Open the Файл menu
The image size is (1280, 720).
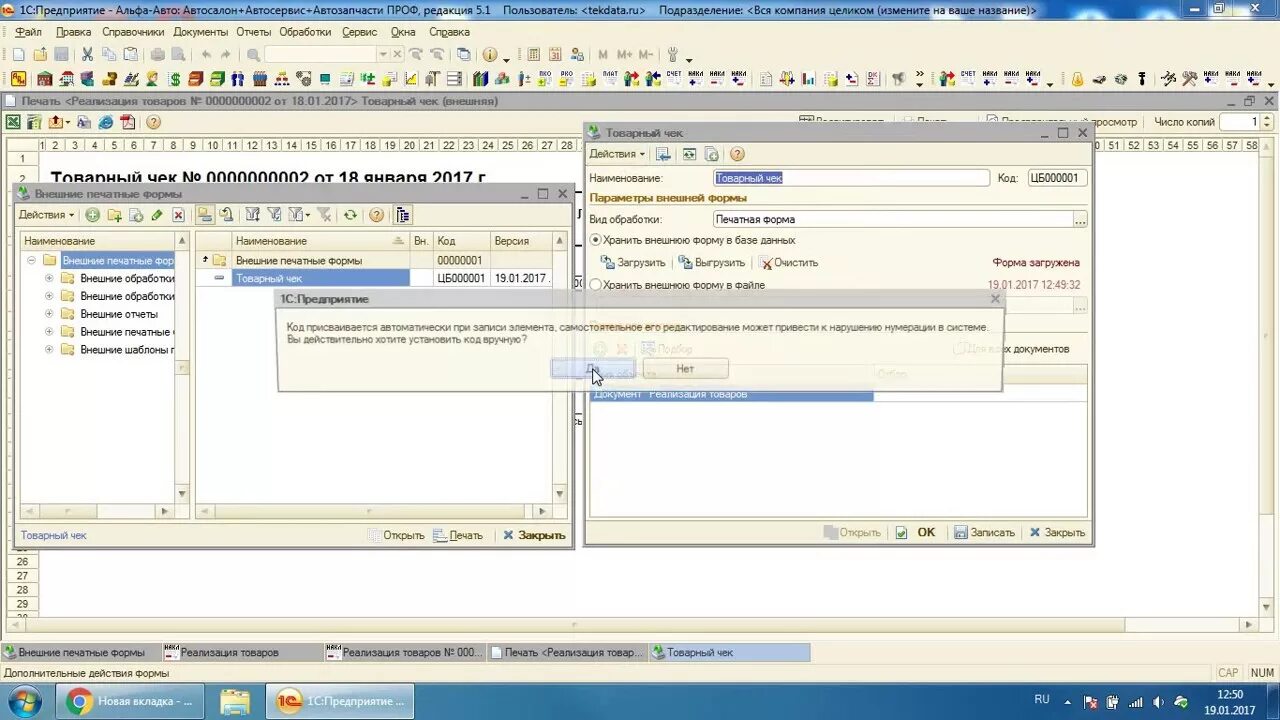coord(28,32)
